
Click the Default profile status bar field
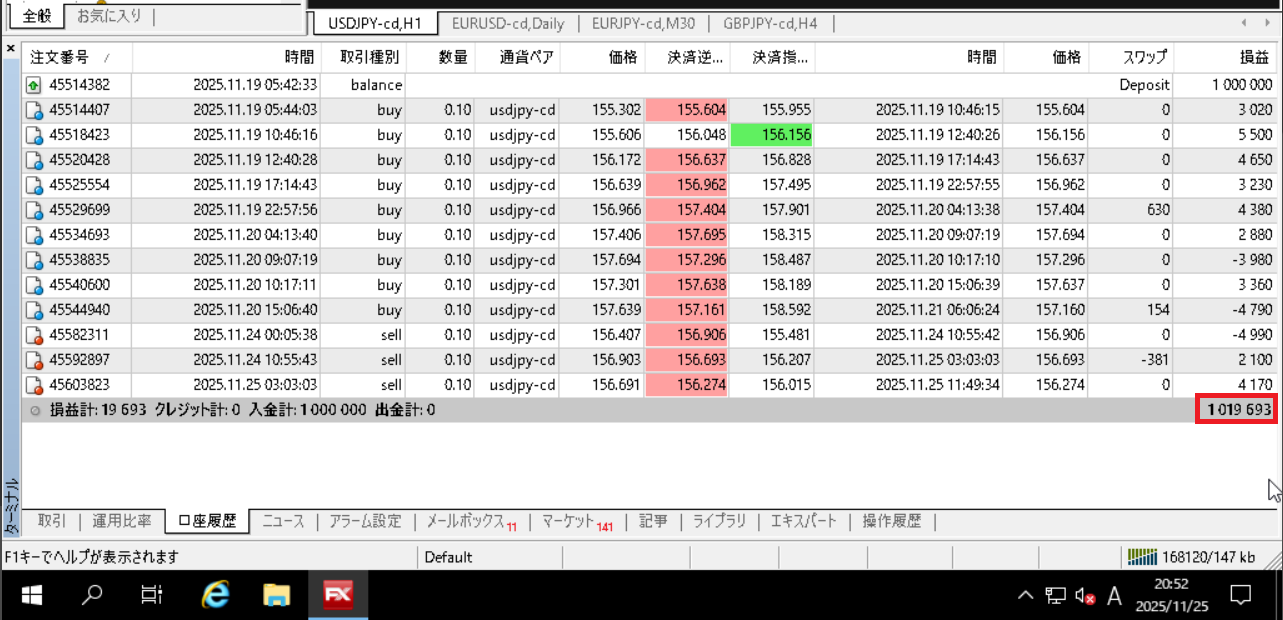448,557
